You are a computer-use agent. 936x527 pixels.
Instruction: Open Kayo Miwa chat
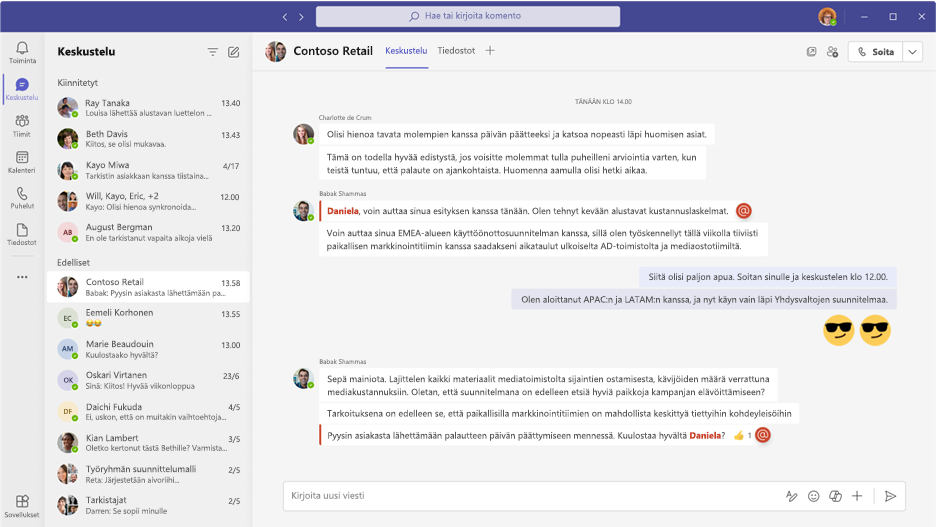coord(148,170)
